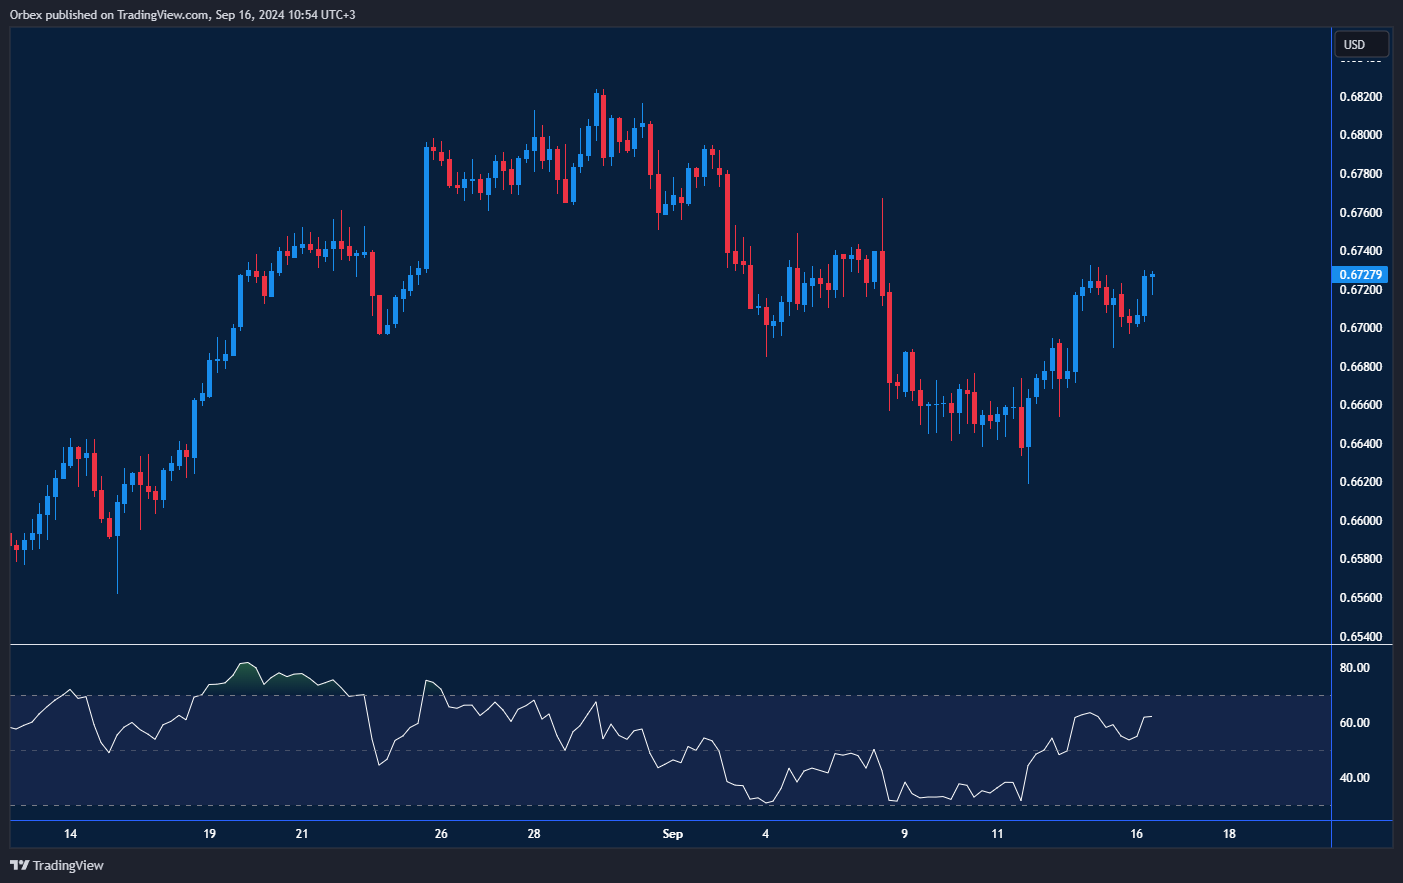Image resolution: width=1403 pixels, height=883 pixels.
Task: Click the date label 21 on time axis
Action: (302, 834)
